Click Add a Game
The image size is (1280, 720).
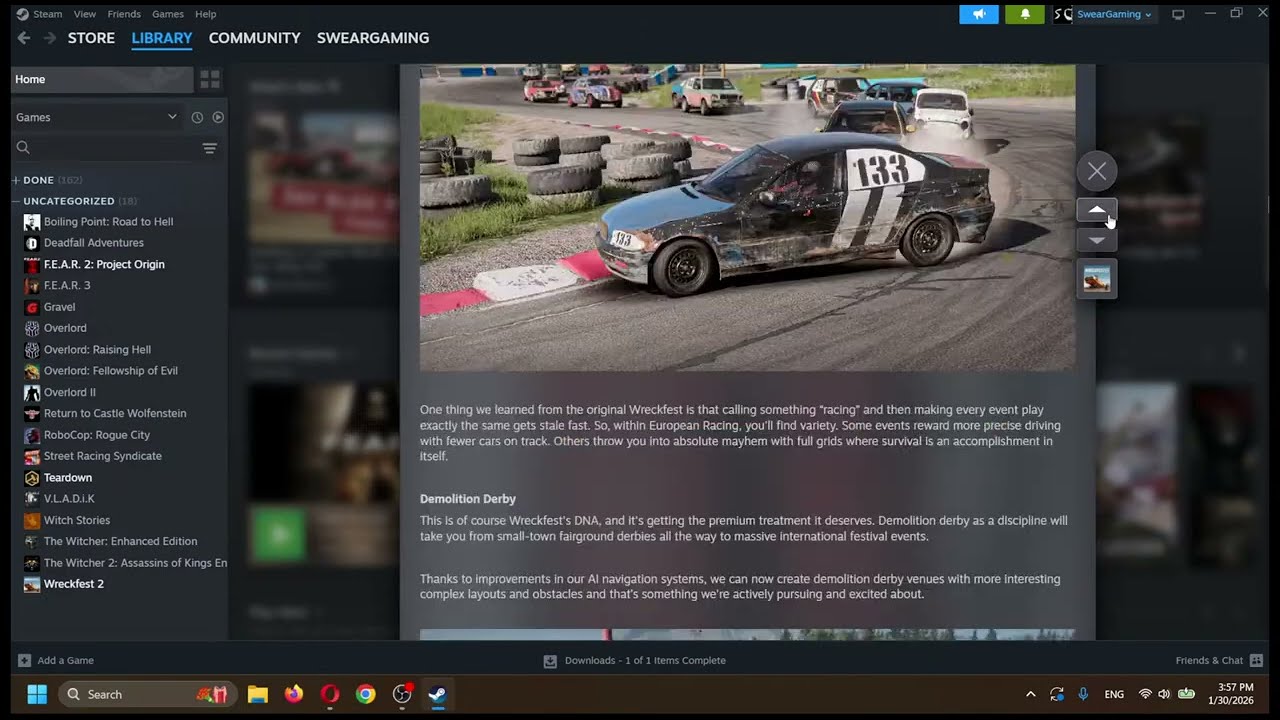[x=56, y=660]
